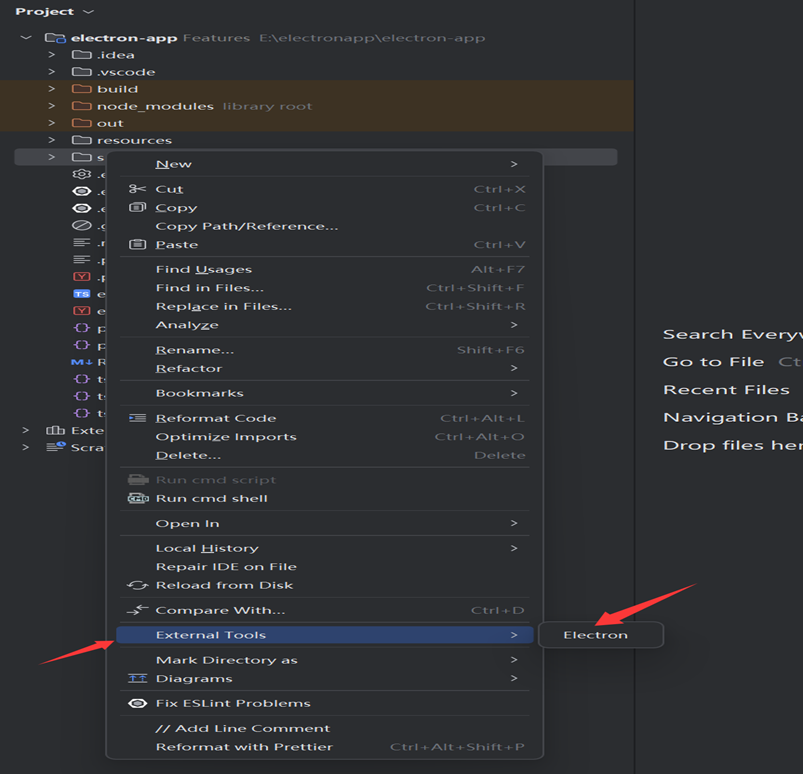This screenshot has width=803, height=774.
Task: Click the Copy icon in context menu
Action: tap(138, 208)
